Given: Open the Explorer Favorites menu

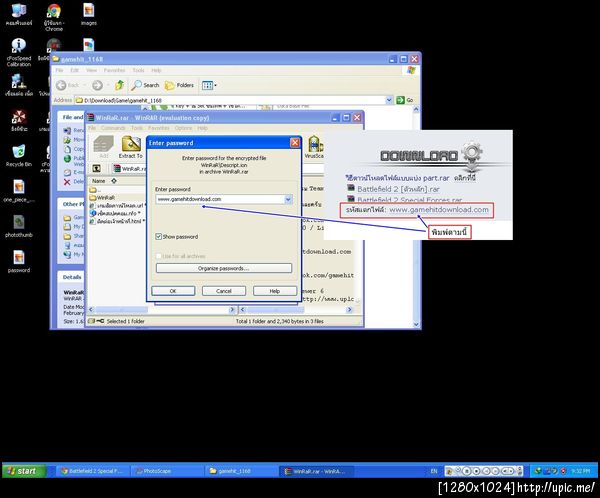Looking at the screenshot, I should (114, 70).
